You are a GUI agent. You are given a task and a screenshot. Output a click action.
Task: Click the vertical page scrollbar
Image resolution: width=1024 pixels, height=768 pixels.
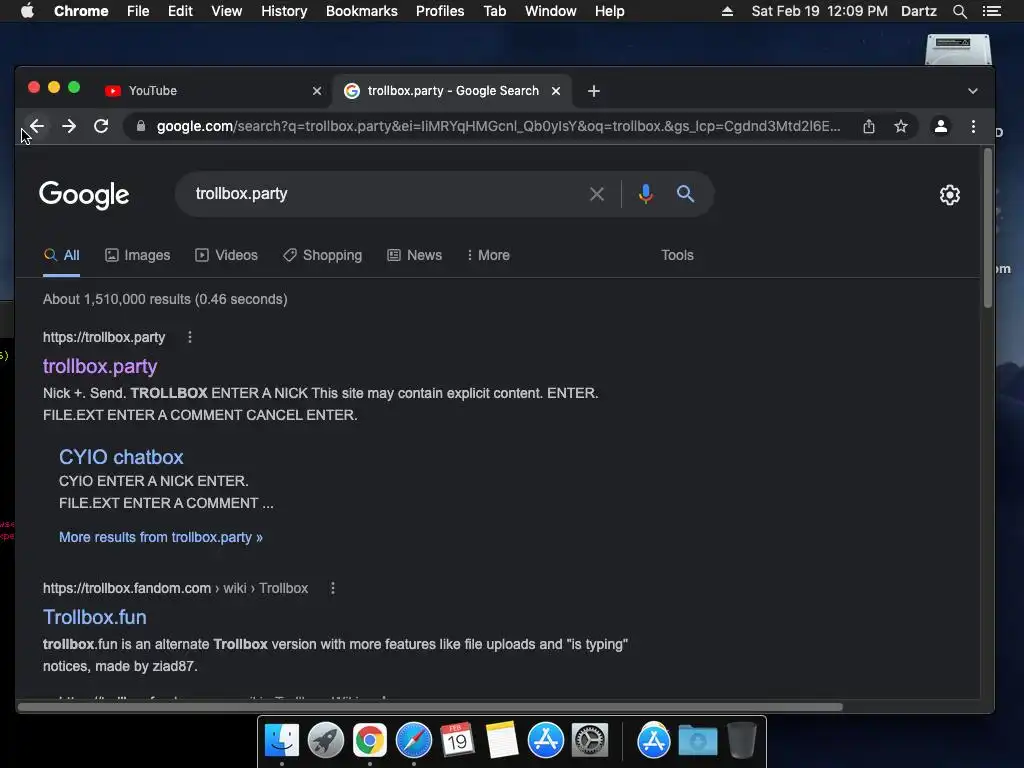click(987, 228)
